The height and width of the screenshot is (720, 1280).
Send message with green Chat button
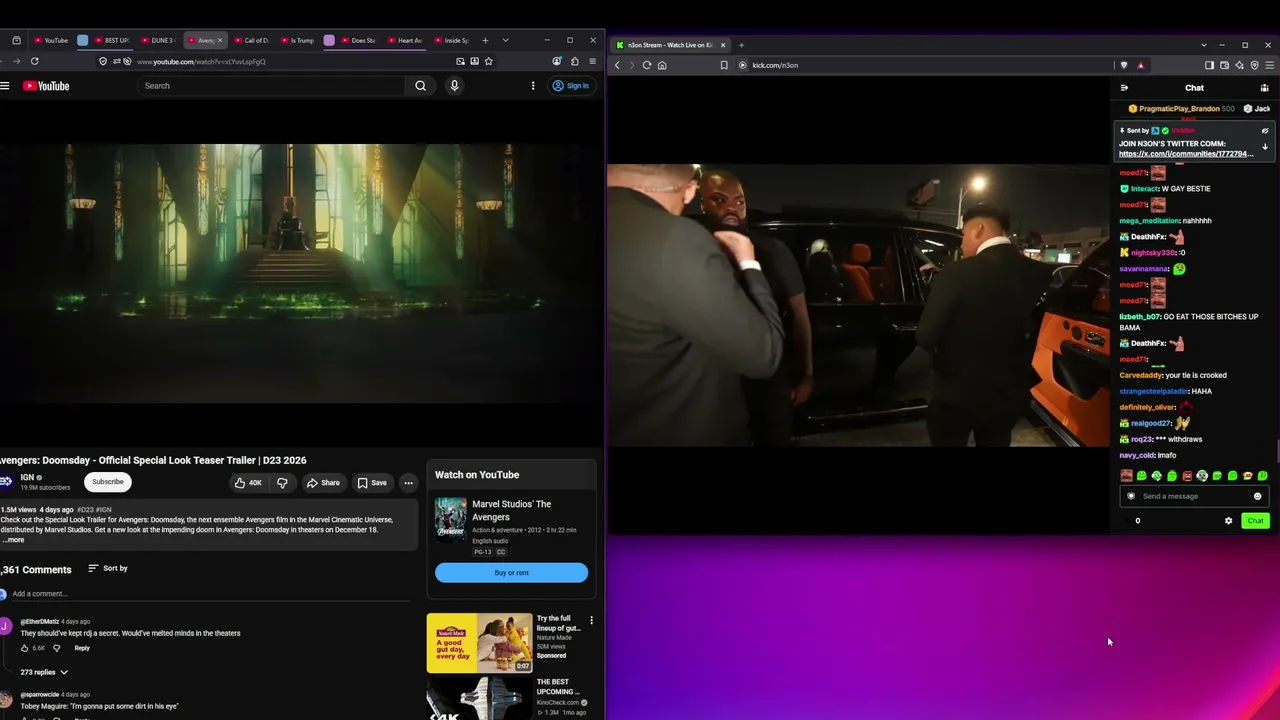[x=1255, y=521]
